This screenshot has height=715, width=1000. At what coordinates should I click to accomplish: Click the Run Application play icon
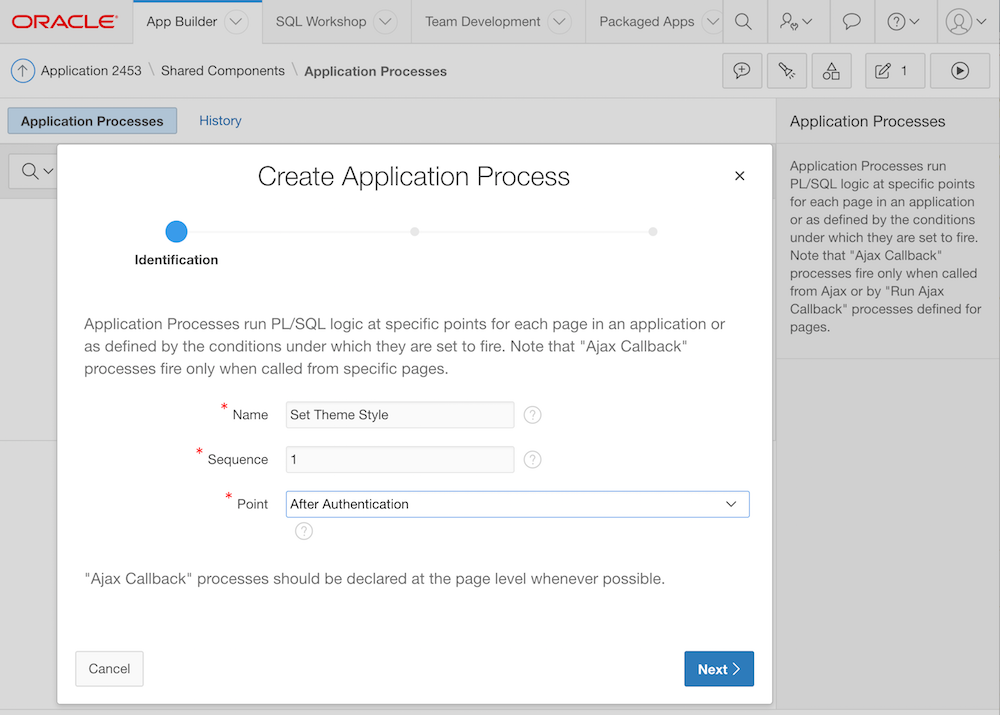959,71
